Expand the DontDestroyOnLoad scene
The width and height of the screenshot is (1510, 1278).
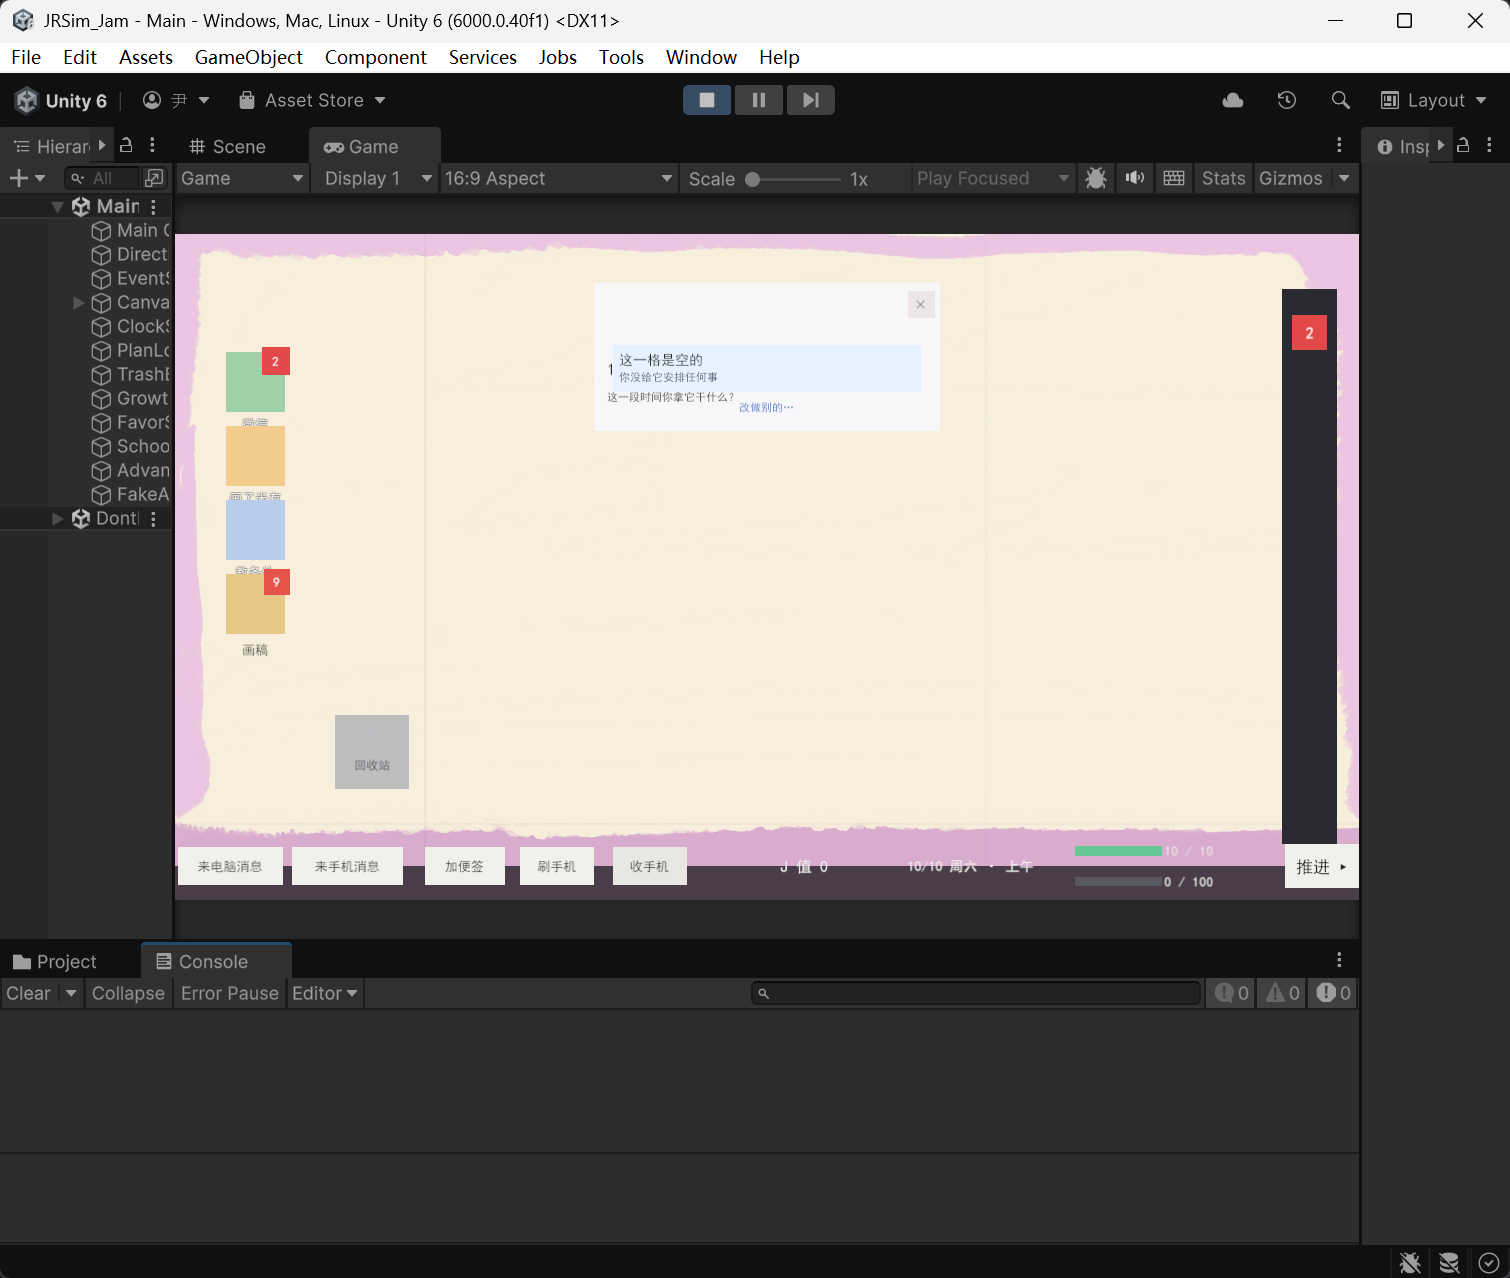tap(57, 518)
